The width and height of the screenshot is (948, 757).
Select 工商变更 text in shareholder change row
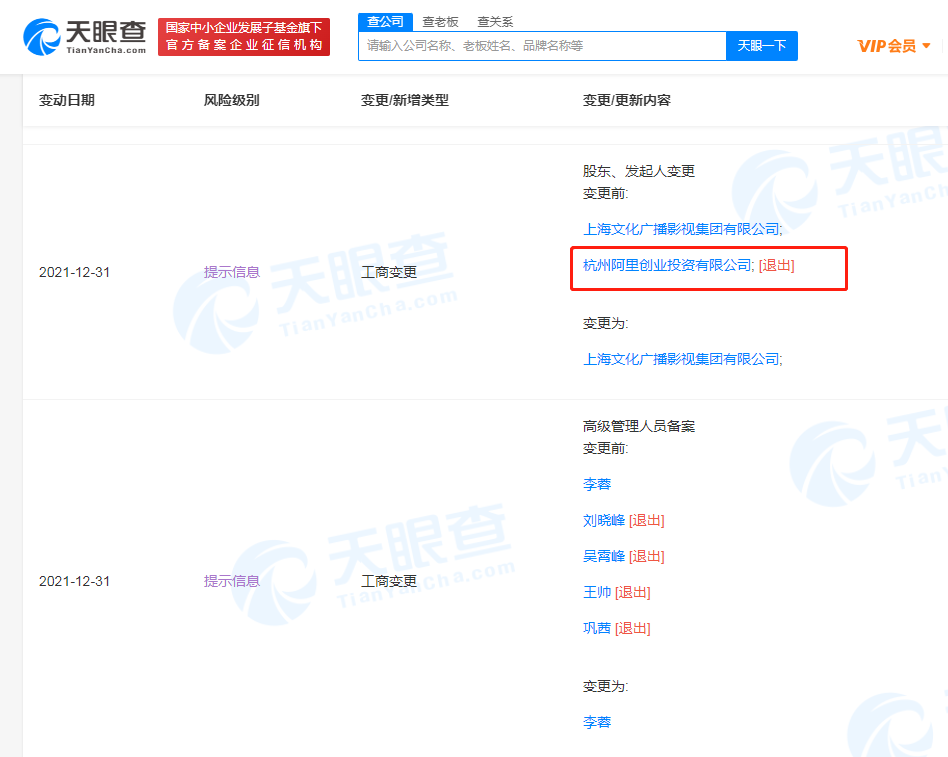[x=389, y=272]
